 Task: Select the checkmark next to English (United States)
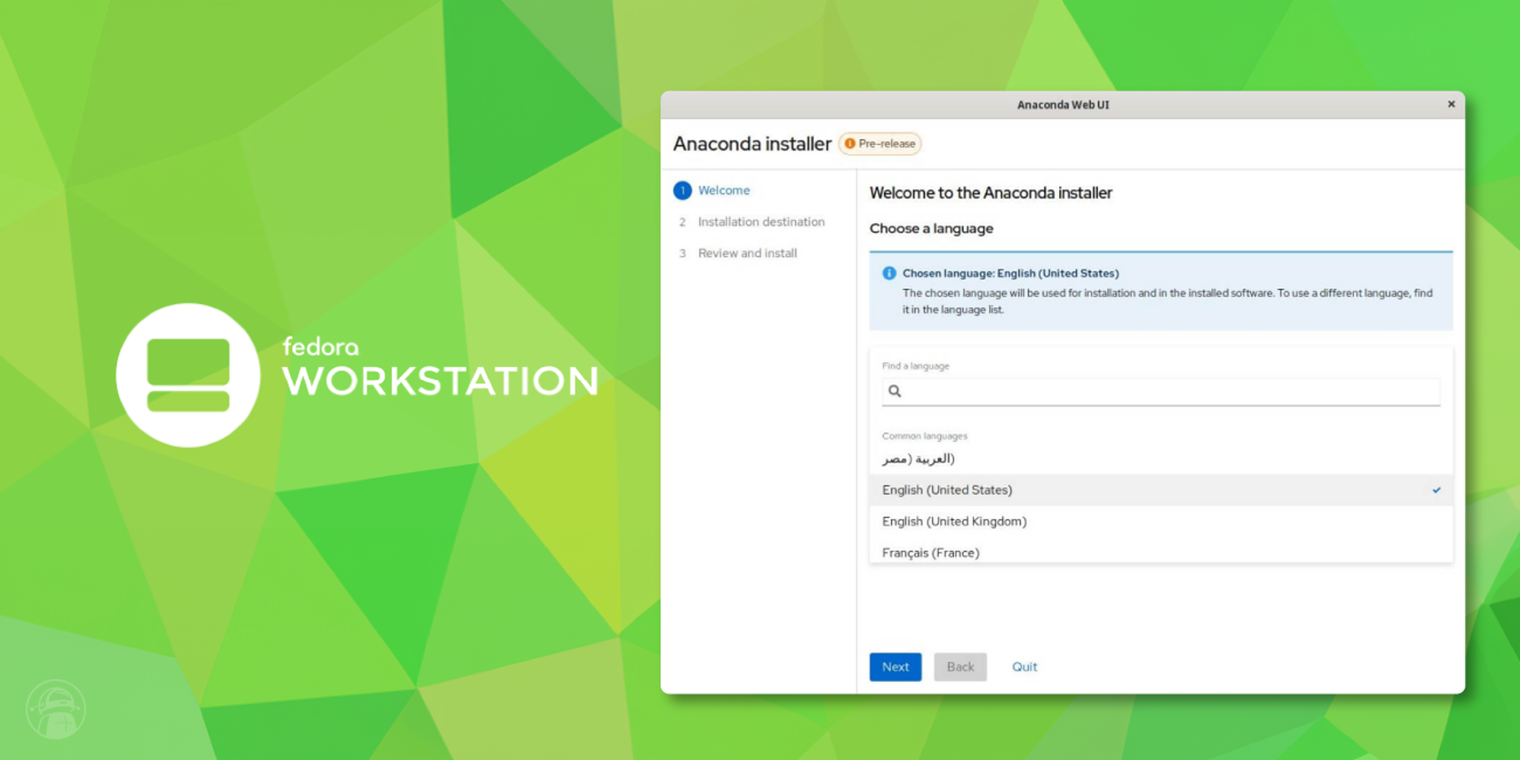[x=1437, y=490]
